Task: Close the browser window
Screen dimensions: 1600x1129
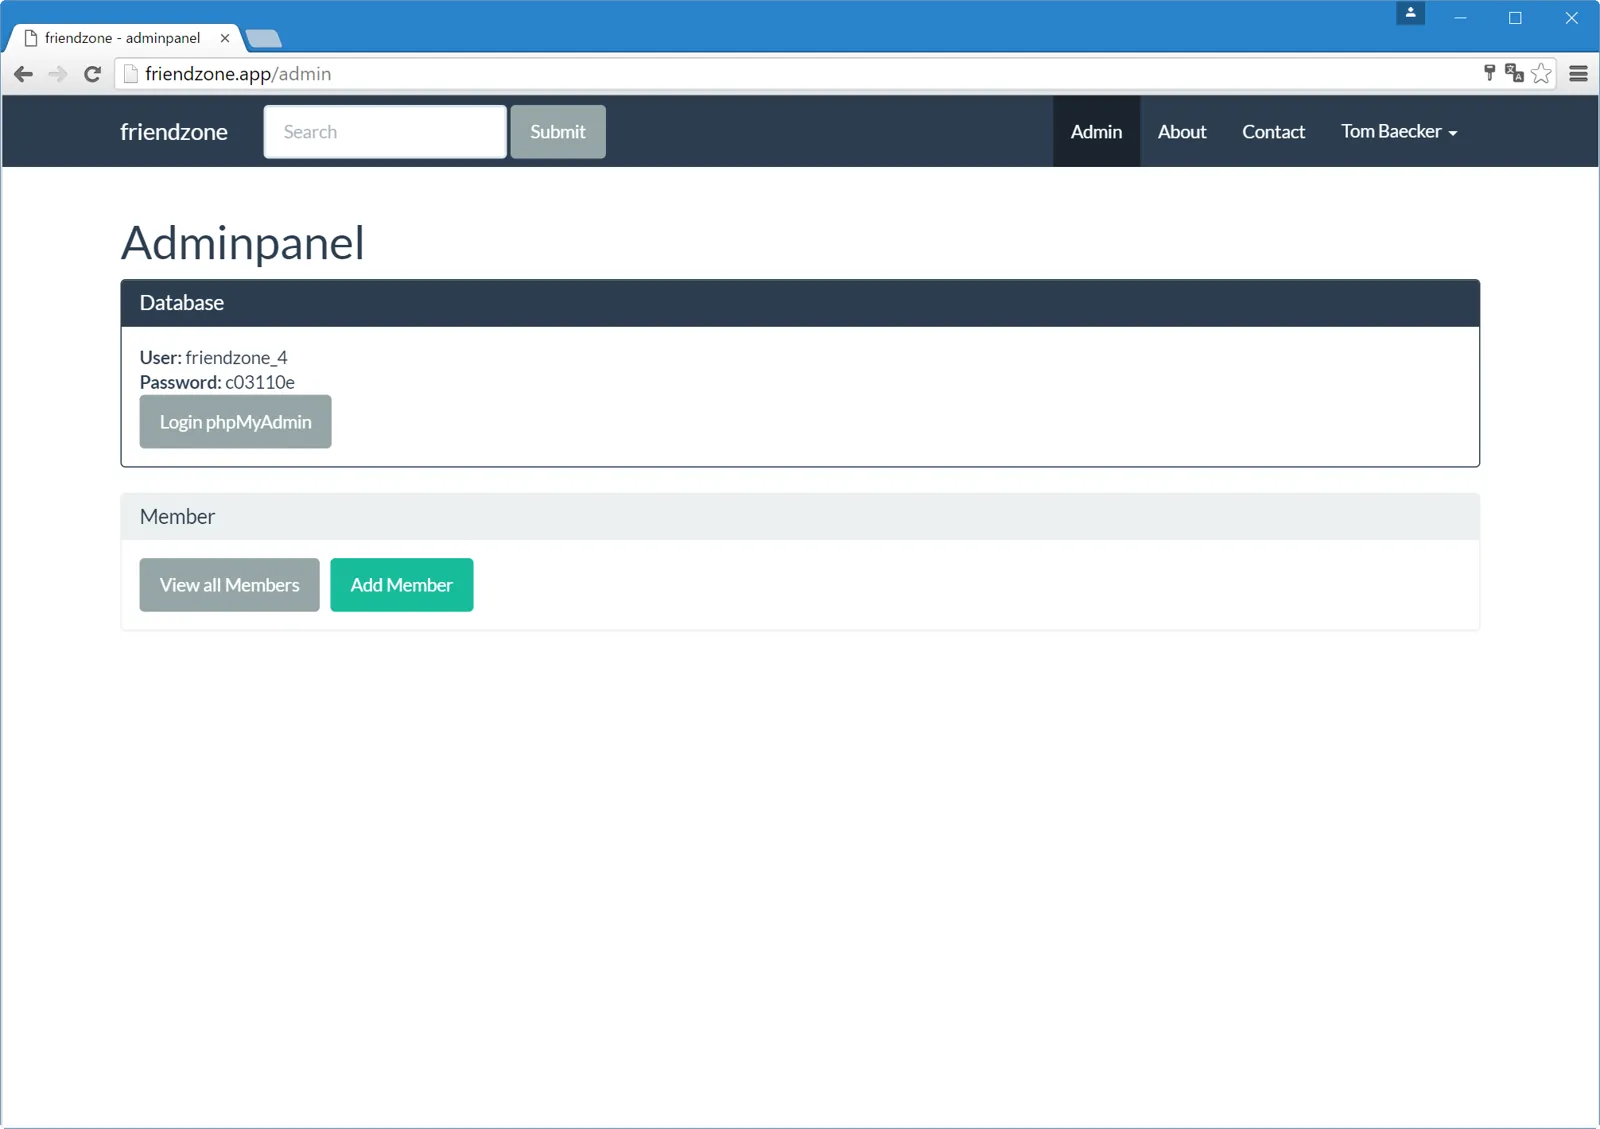Action: (x=1571, y=18)
